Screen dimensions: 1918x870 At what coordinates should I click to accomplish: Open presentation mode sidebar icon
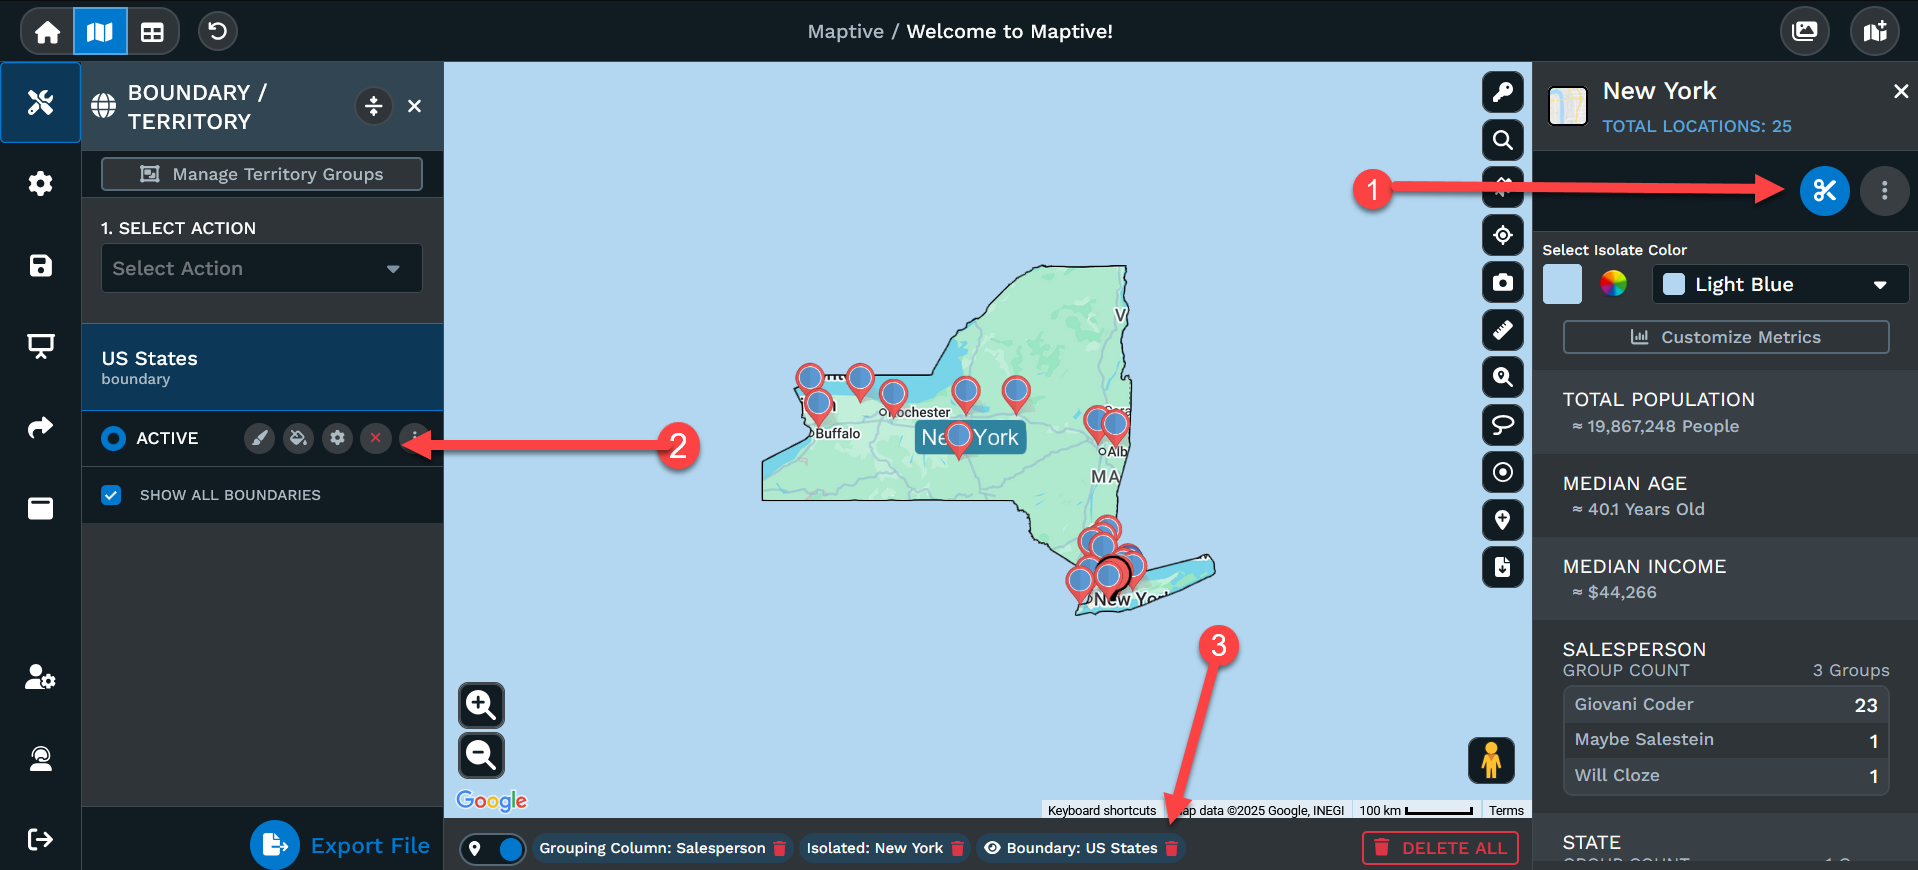point(40,347)
